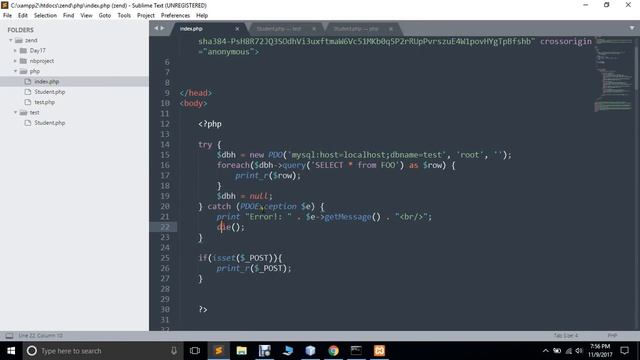Open the VirtualBox cube icon on taskbar
This screenshot has width=640, height=360.
coord(310,351)
